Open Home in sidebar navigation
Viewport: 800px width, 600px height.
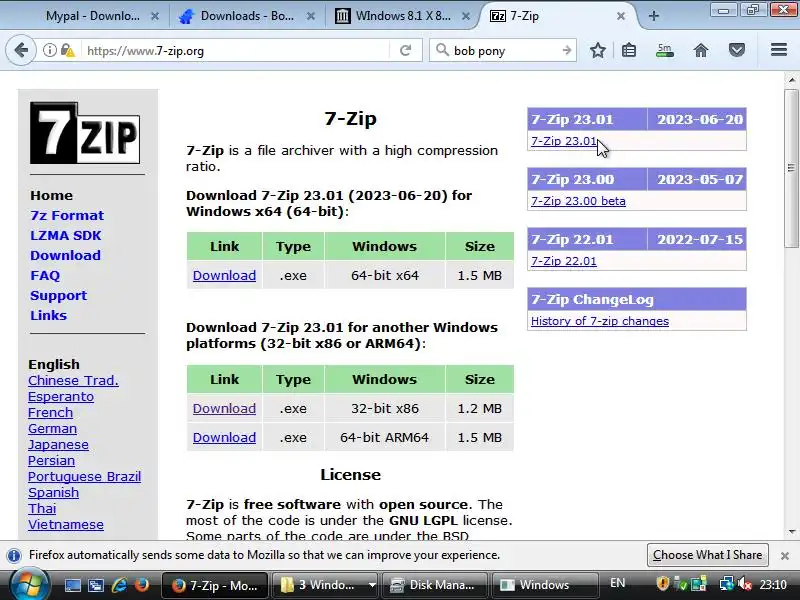coord(51,195)
